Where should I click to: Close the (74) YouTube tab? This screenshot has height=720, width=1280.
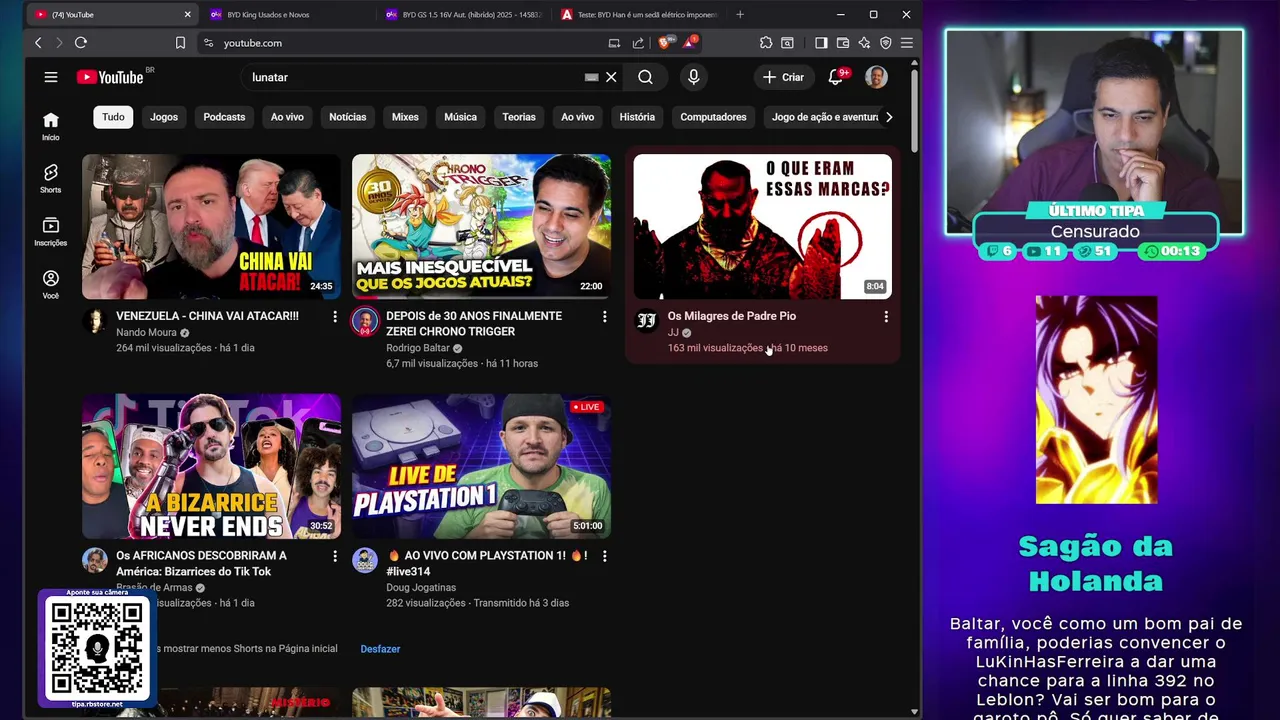coord(187,15)
